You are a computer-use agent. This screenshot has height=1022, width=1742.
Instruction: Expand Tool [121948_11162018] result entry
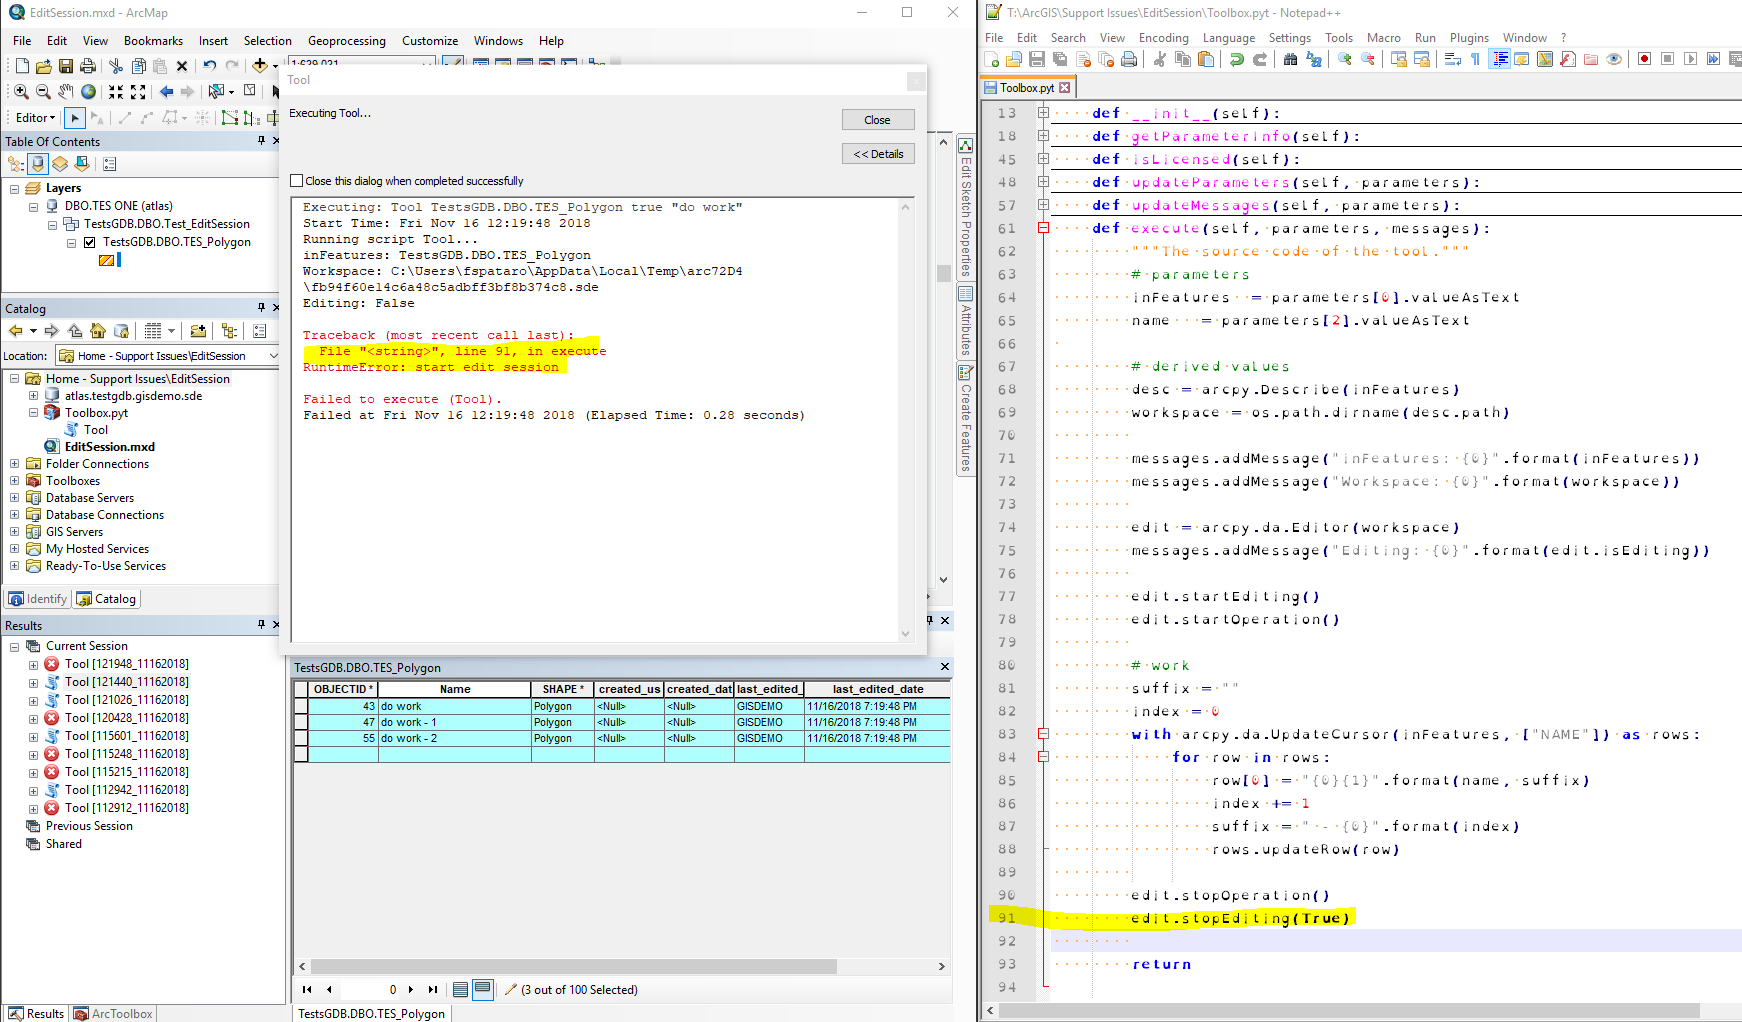coord(34,665)
